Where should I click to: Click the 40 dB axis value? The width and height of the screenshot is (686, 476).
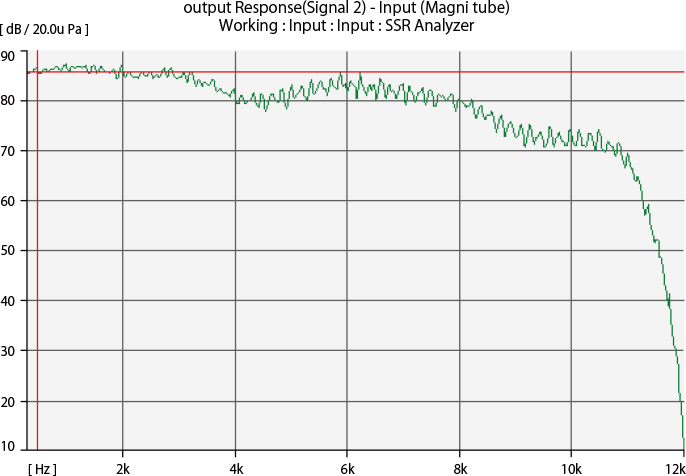point(8,301)
